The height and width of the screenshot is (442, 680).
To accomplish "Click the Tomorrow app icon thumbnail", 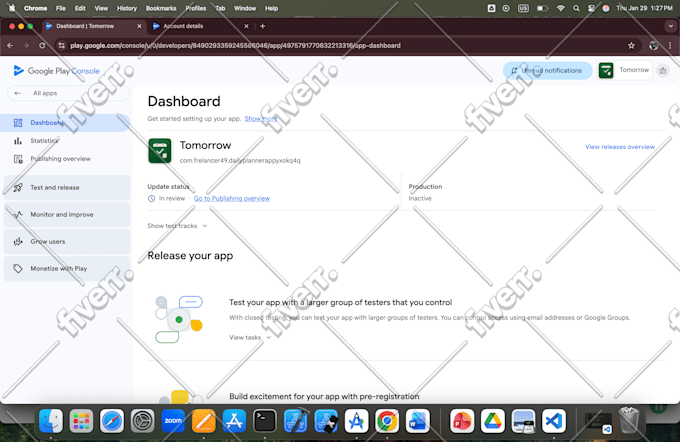I will tap(160, 151).
